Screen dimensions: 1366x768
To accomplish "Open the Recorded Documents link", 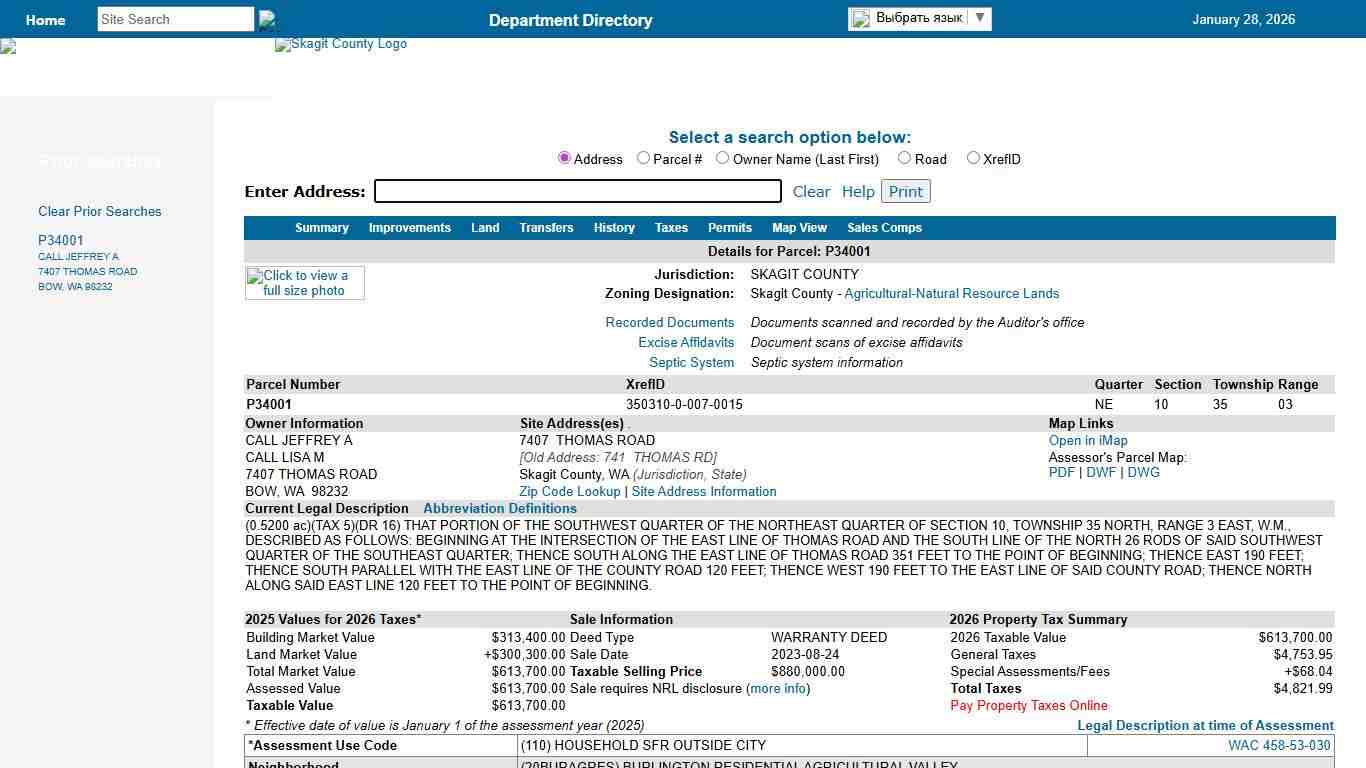I will pos(669,322).
